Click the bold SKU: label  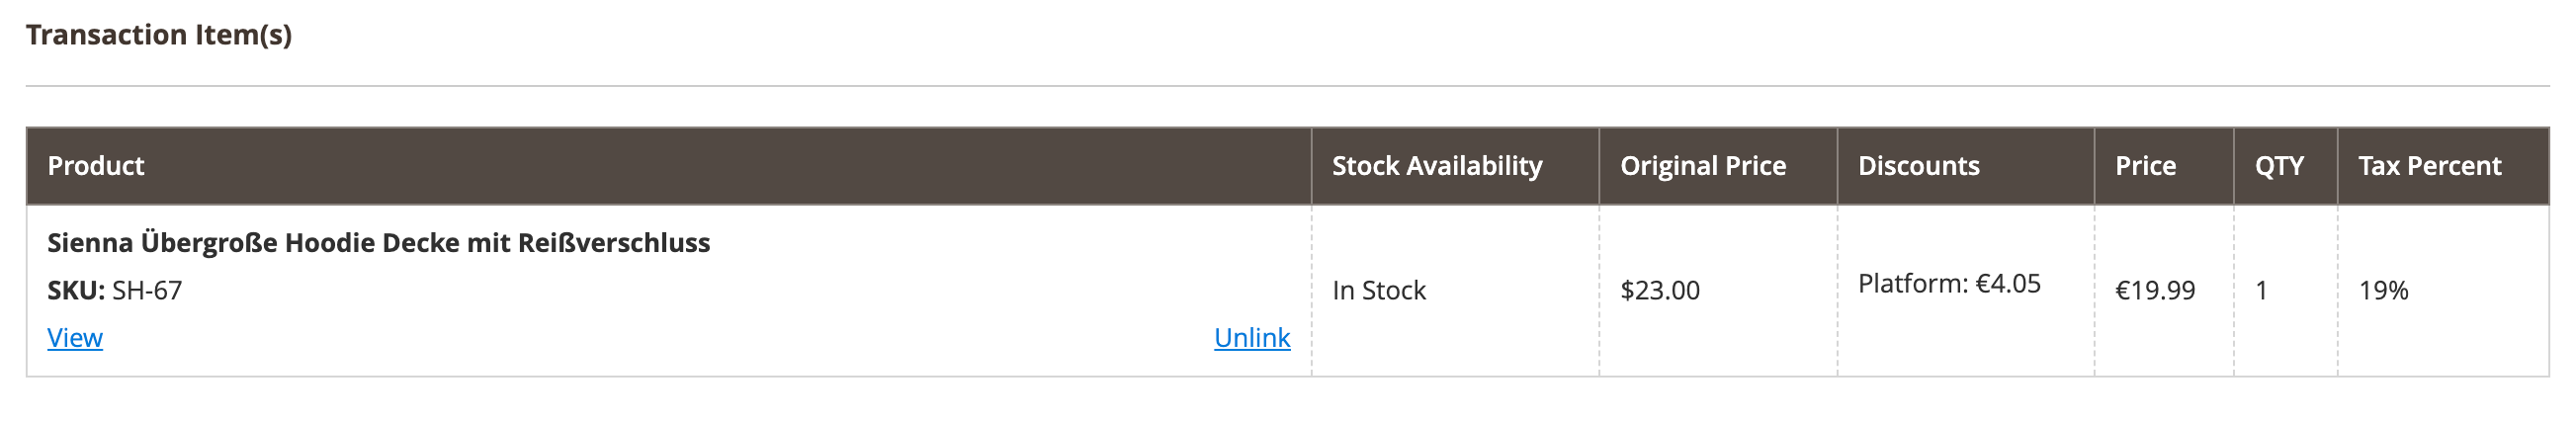(76, 291)
